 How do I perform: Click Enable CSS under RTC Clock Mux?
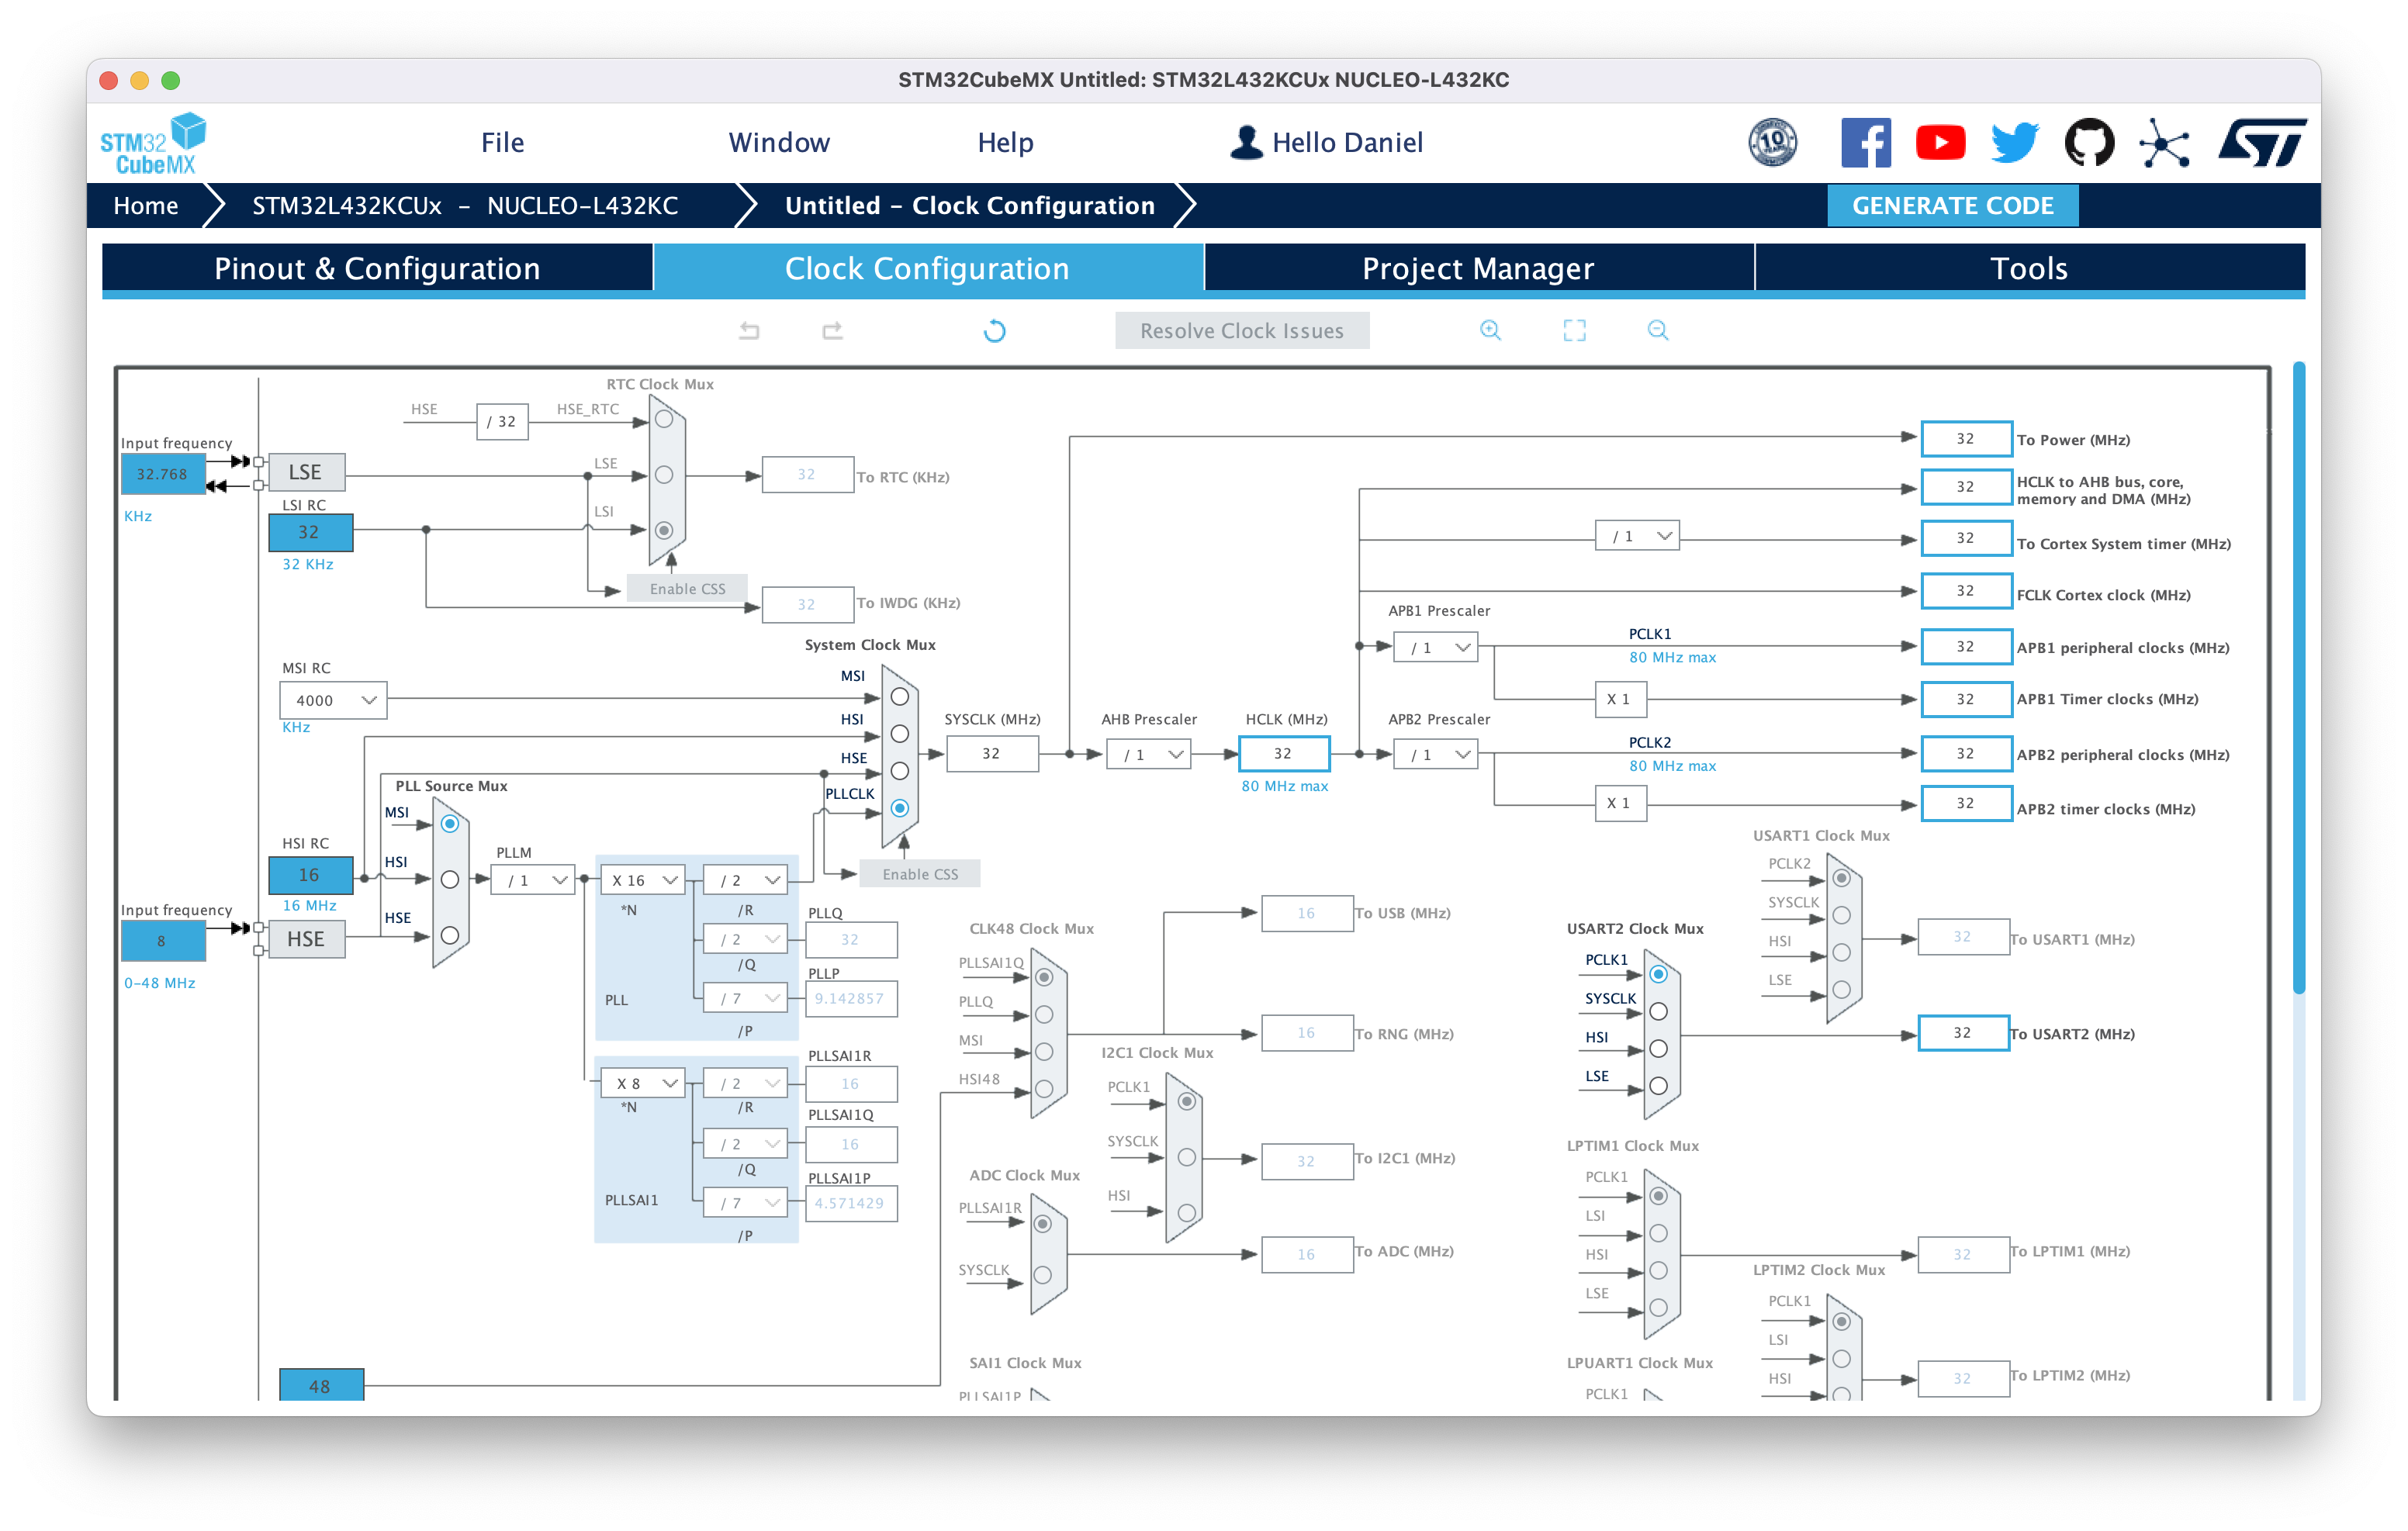[x=687, y=588]
